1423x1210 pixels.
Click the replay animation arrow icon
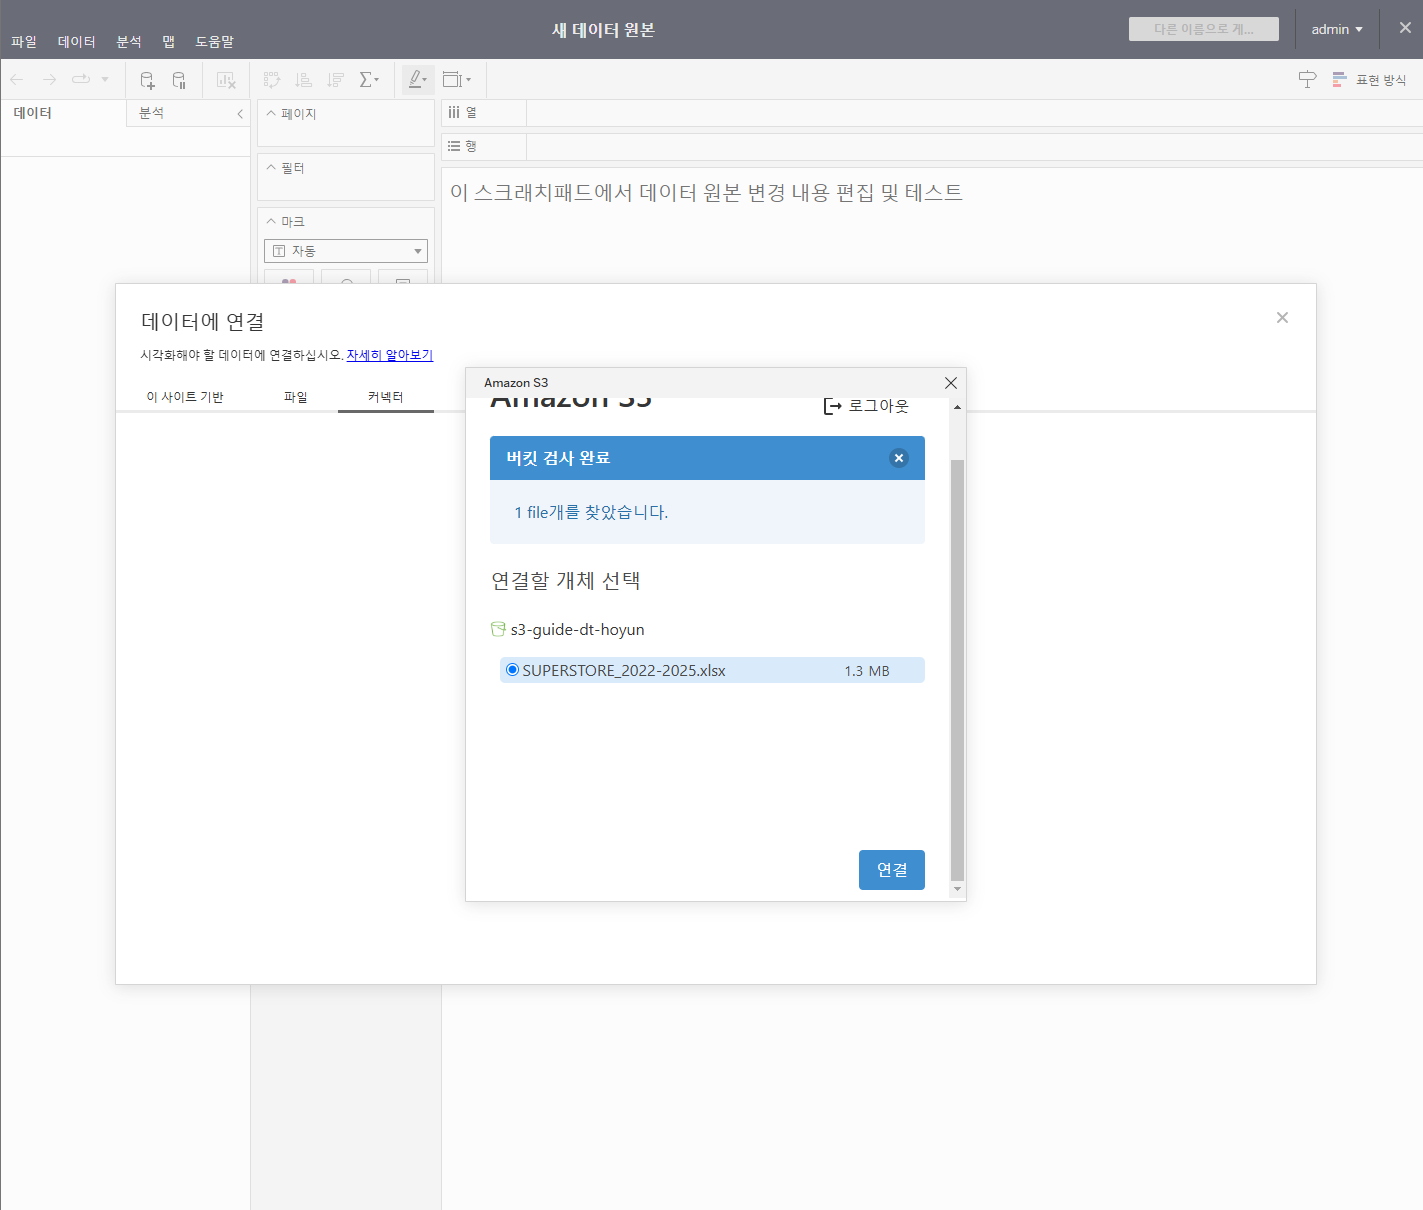coord(81,79)
